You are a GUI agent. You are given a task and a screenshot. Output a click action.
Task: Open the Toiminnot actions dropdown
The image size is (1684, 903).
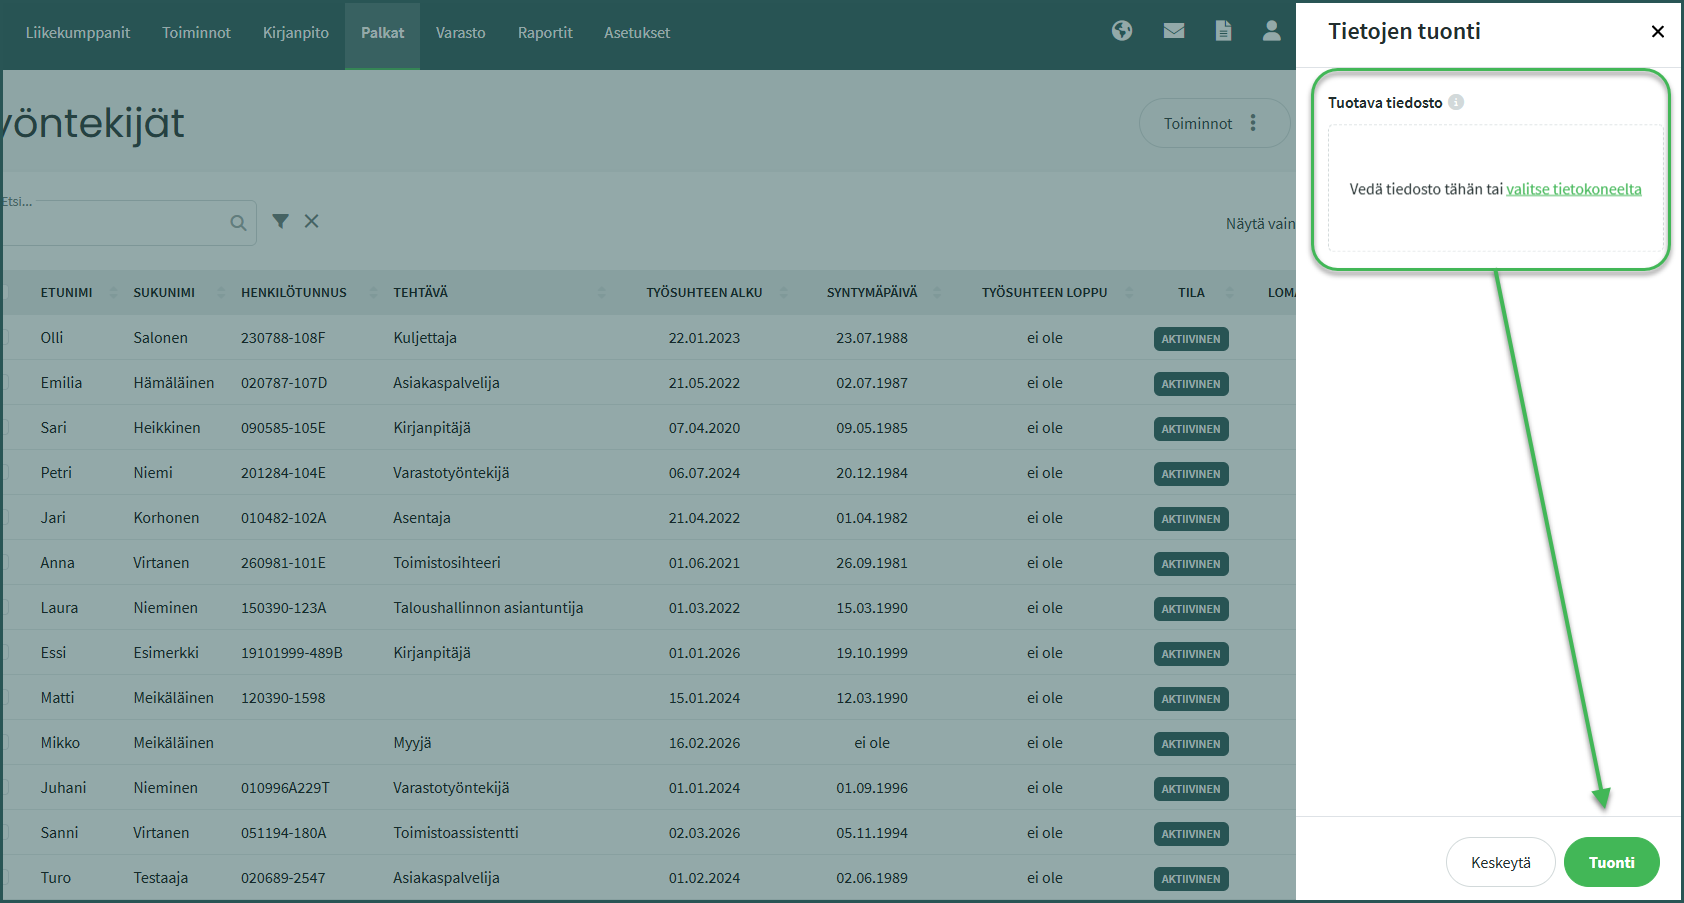click(1213, 123)
